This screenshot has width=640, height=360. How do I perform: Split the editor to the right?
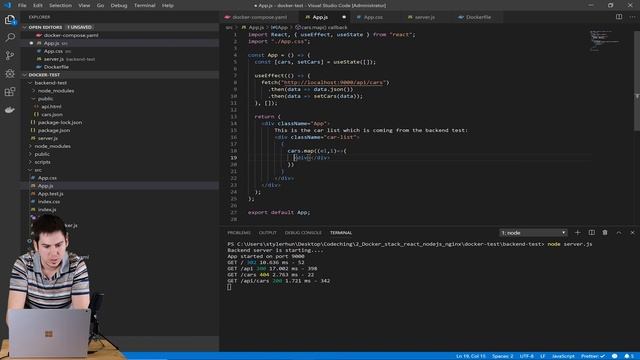tap(619, 17)
